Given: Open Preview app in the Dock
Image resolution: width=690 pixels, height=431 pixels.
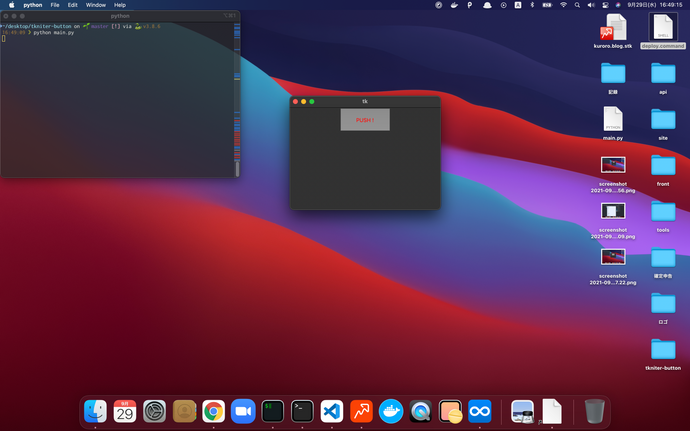Looking at the screenshot, I should pos(522,411).
